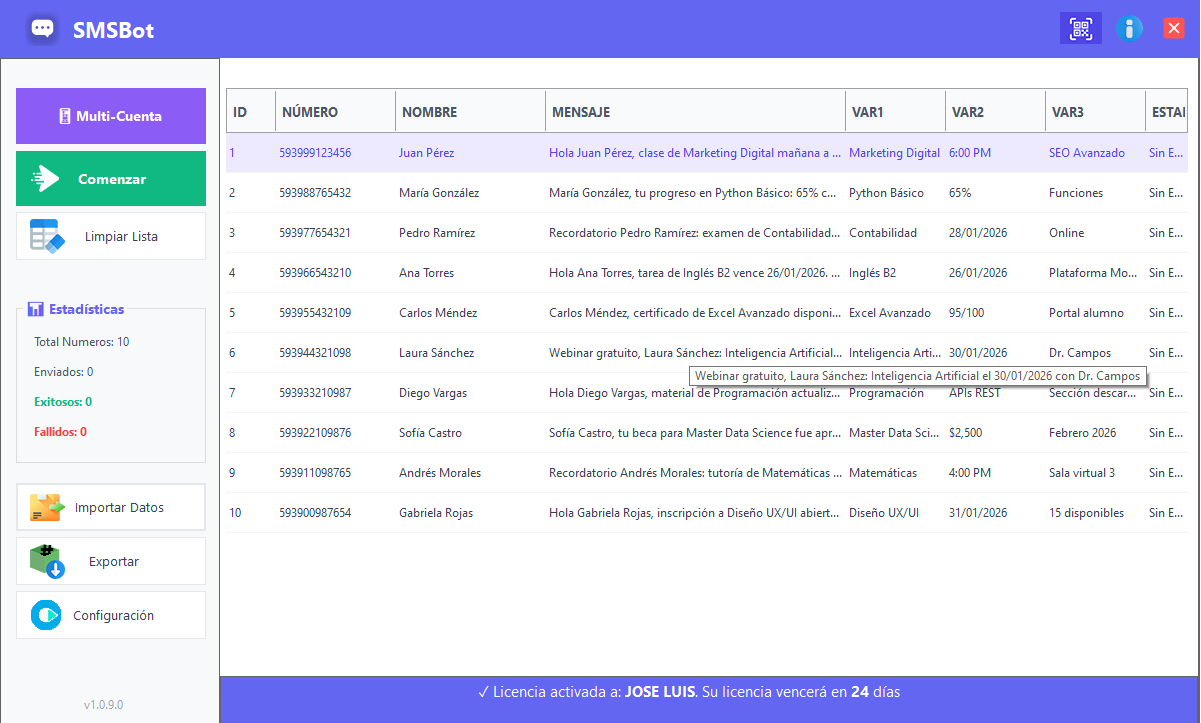Open the Multi-Cuenta button
This screenshot has width=1201, height=723.
tap(111, 116)
